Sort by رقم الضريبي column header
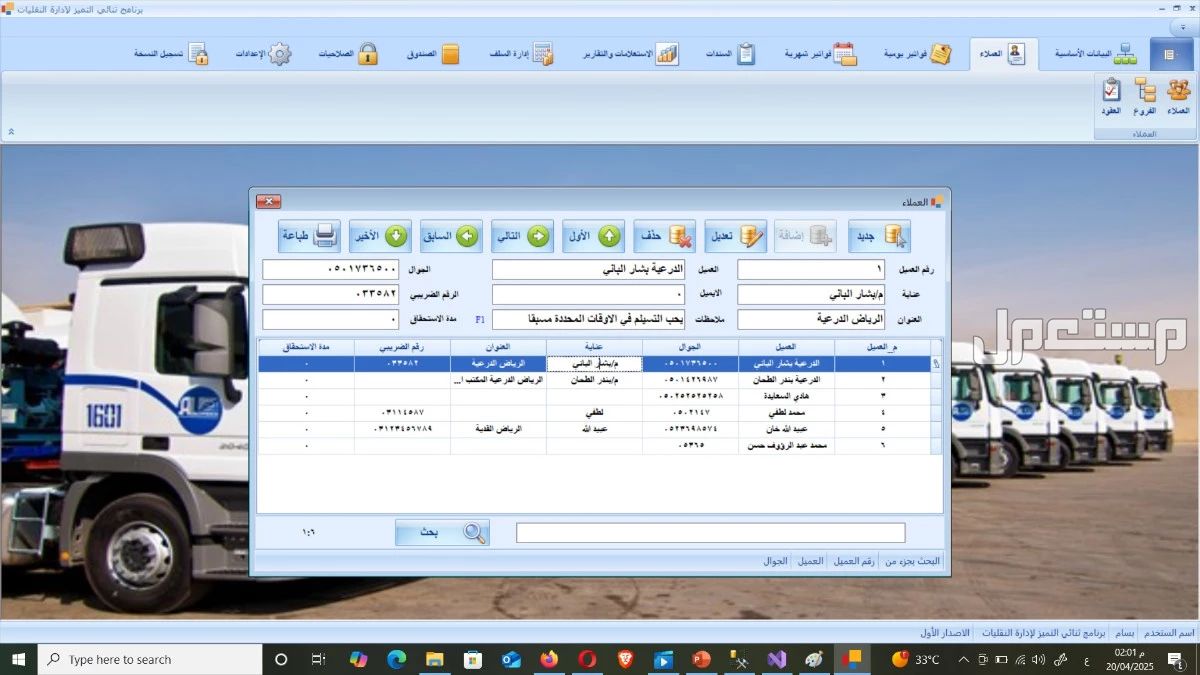Screen dimensions: 1200x675 tap(402, 347)
